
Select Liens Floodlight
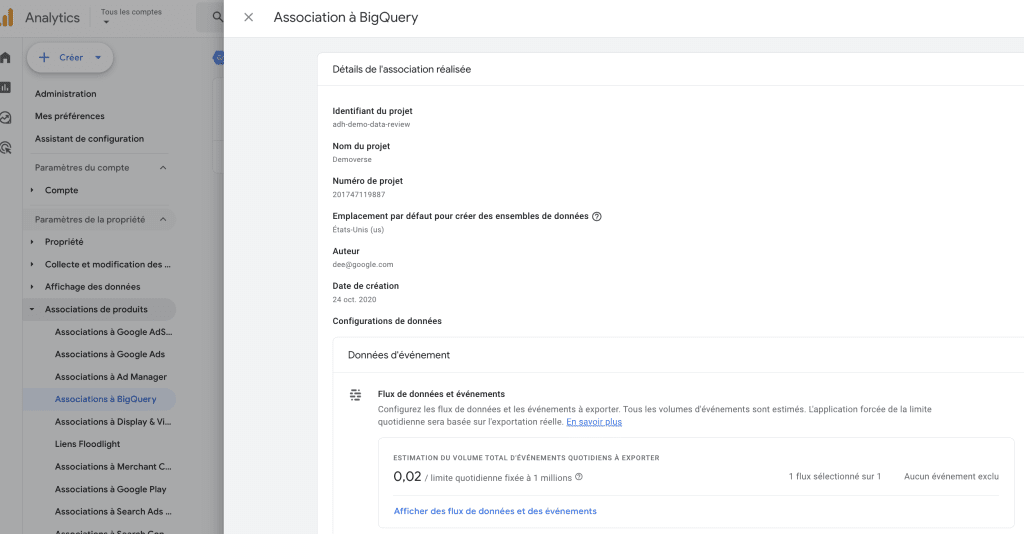[x=88, y=444]
